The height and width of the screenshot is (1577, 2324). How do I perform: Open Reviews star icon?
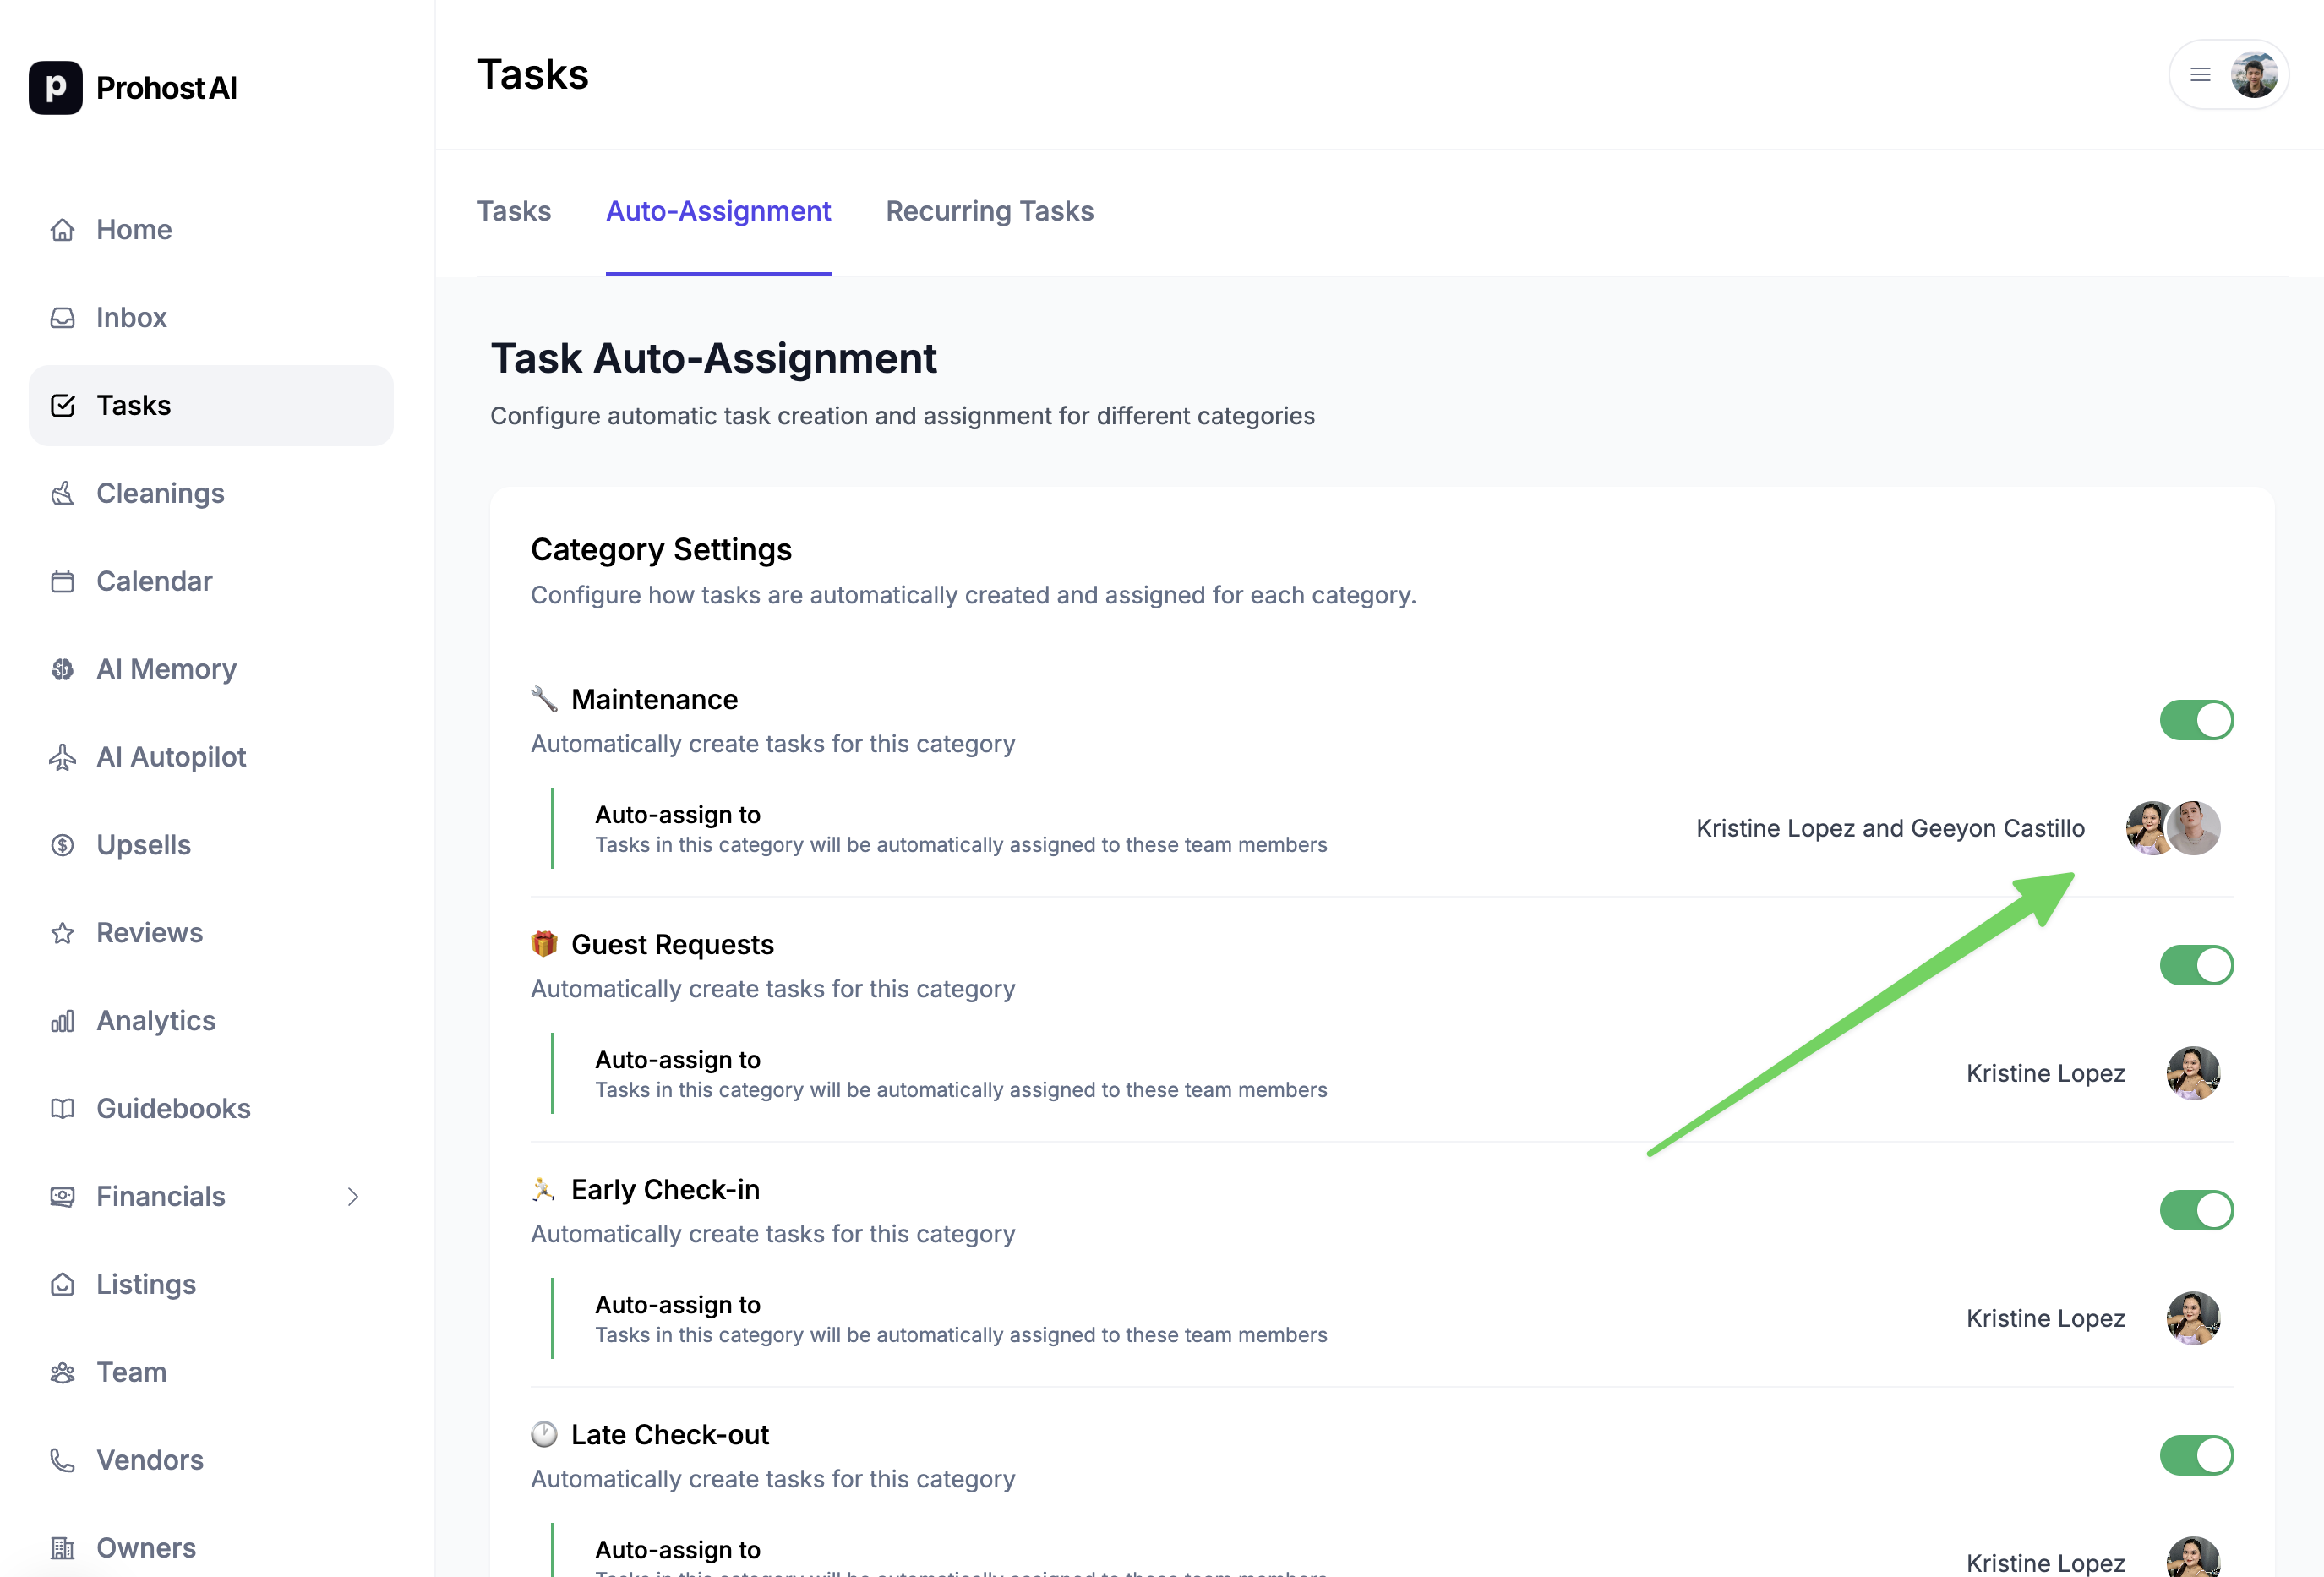(62, 933)
